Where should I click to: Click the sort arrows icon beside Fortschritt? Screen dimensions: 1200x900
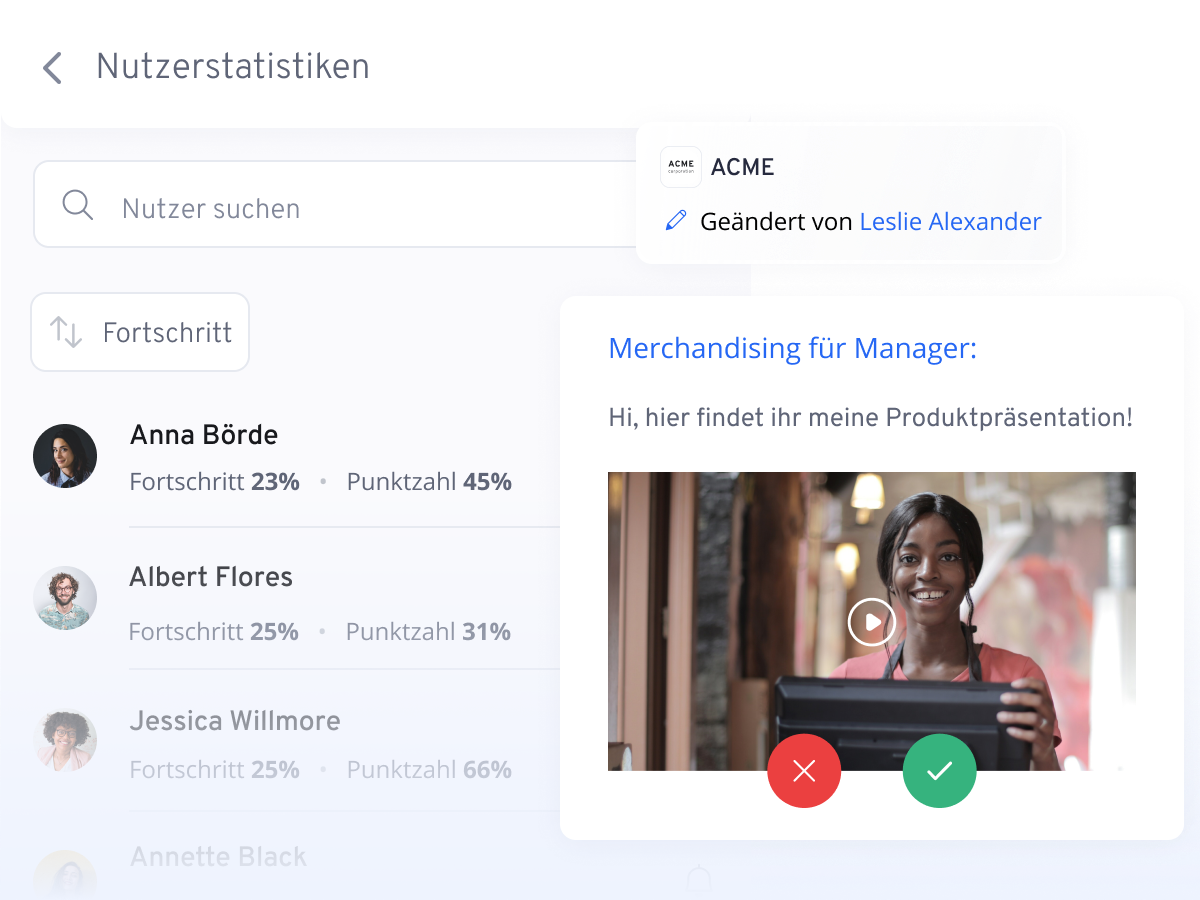pyautogui.click(x=66, y=332)
